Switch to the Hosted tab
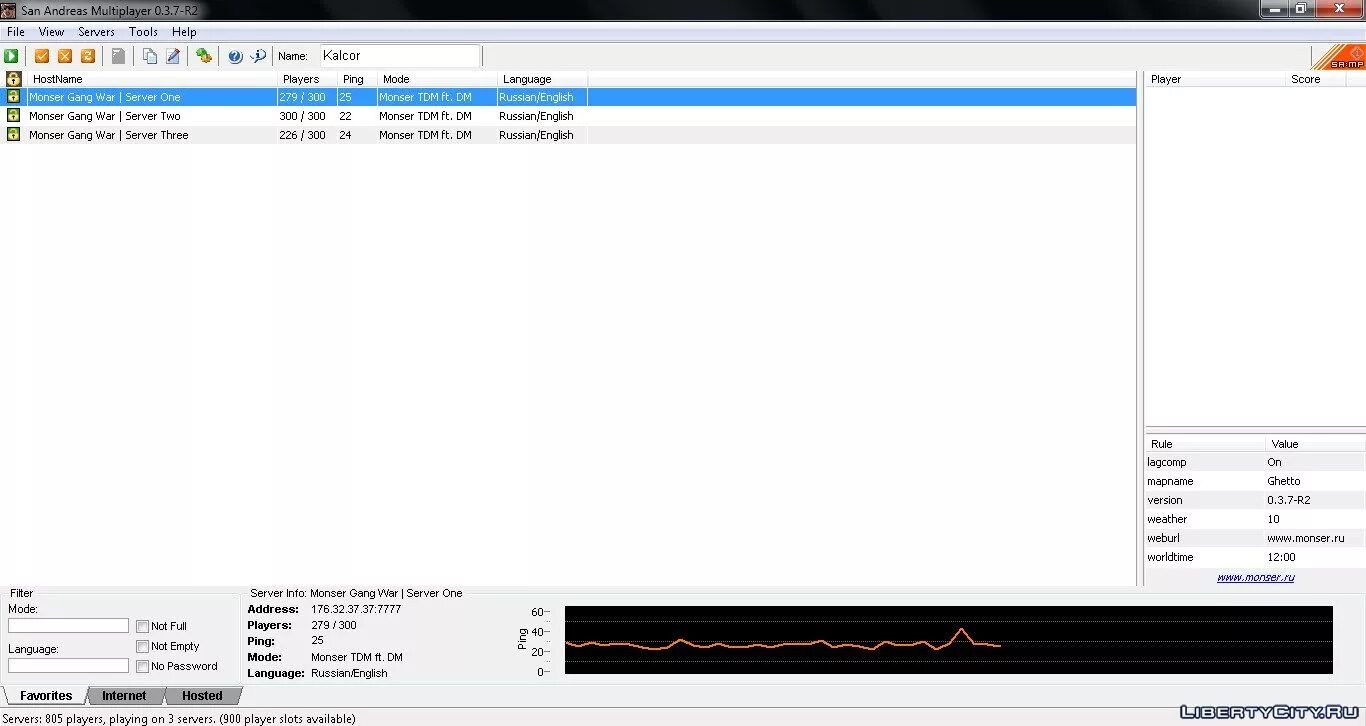This screenshot has width=1366, height=726. coord(202,696)
